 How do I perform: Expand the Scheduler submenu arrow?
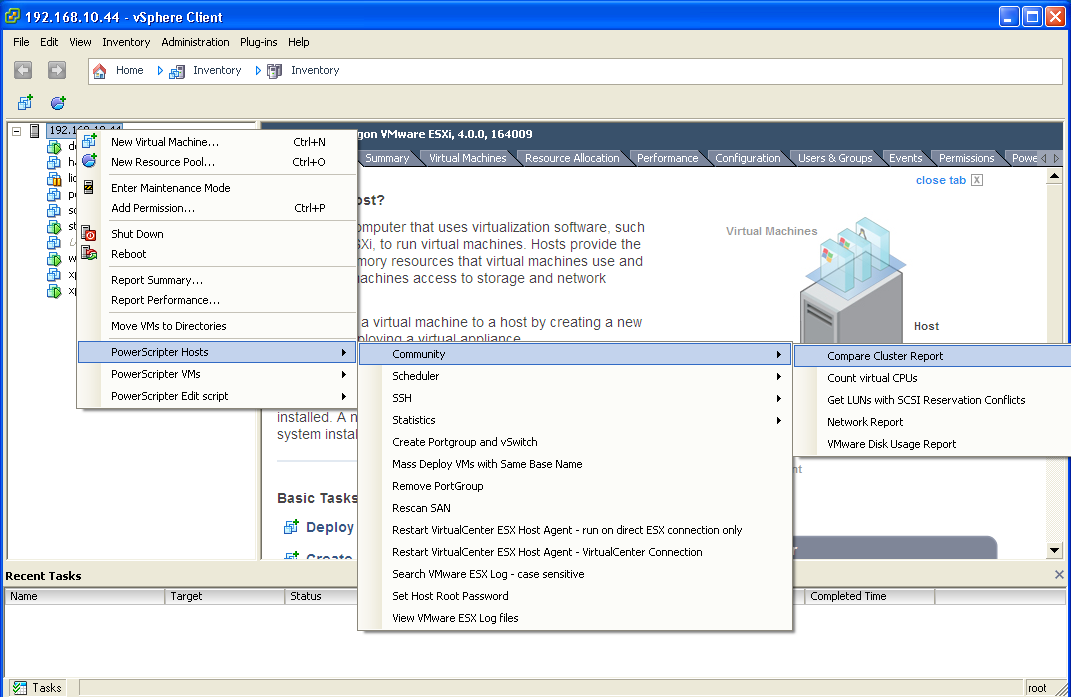pyautogui.click(x=778, y=377)
